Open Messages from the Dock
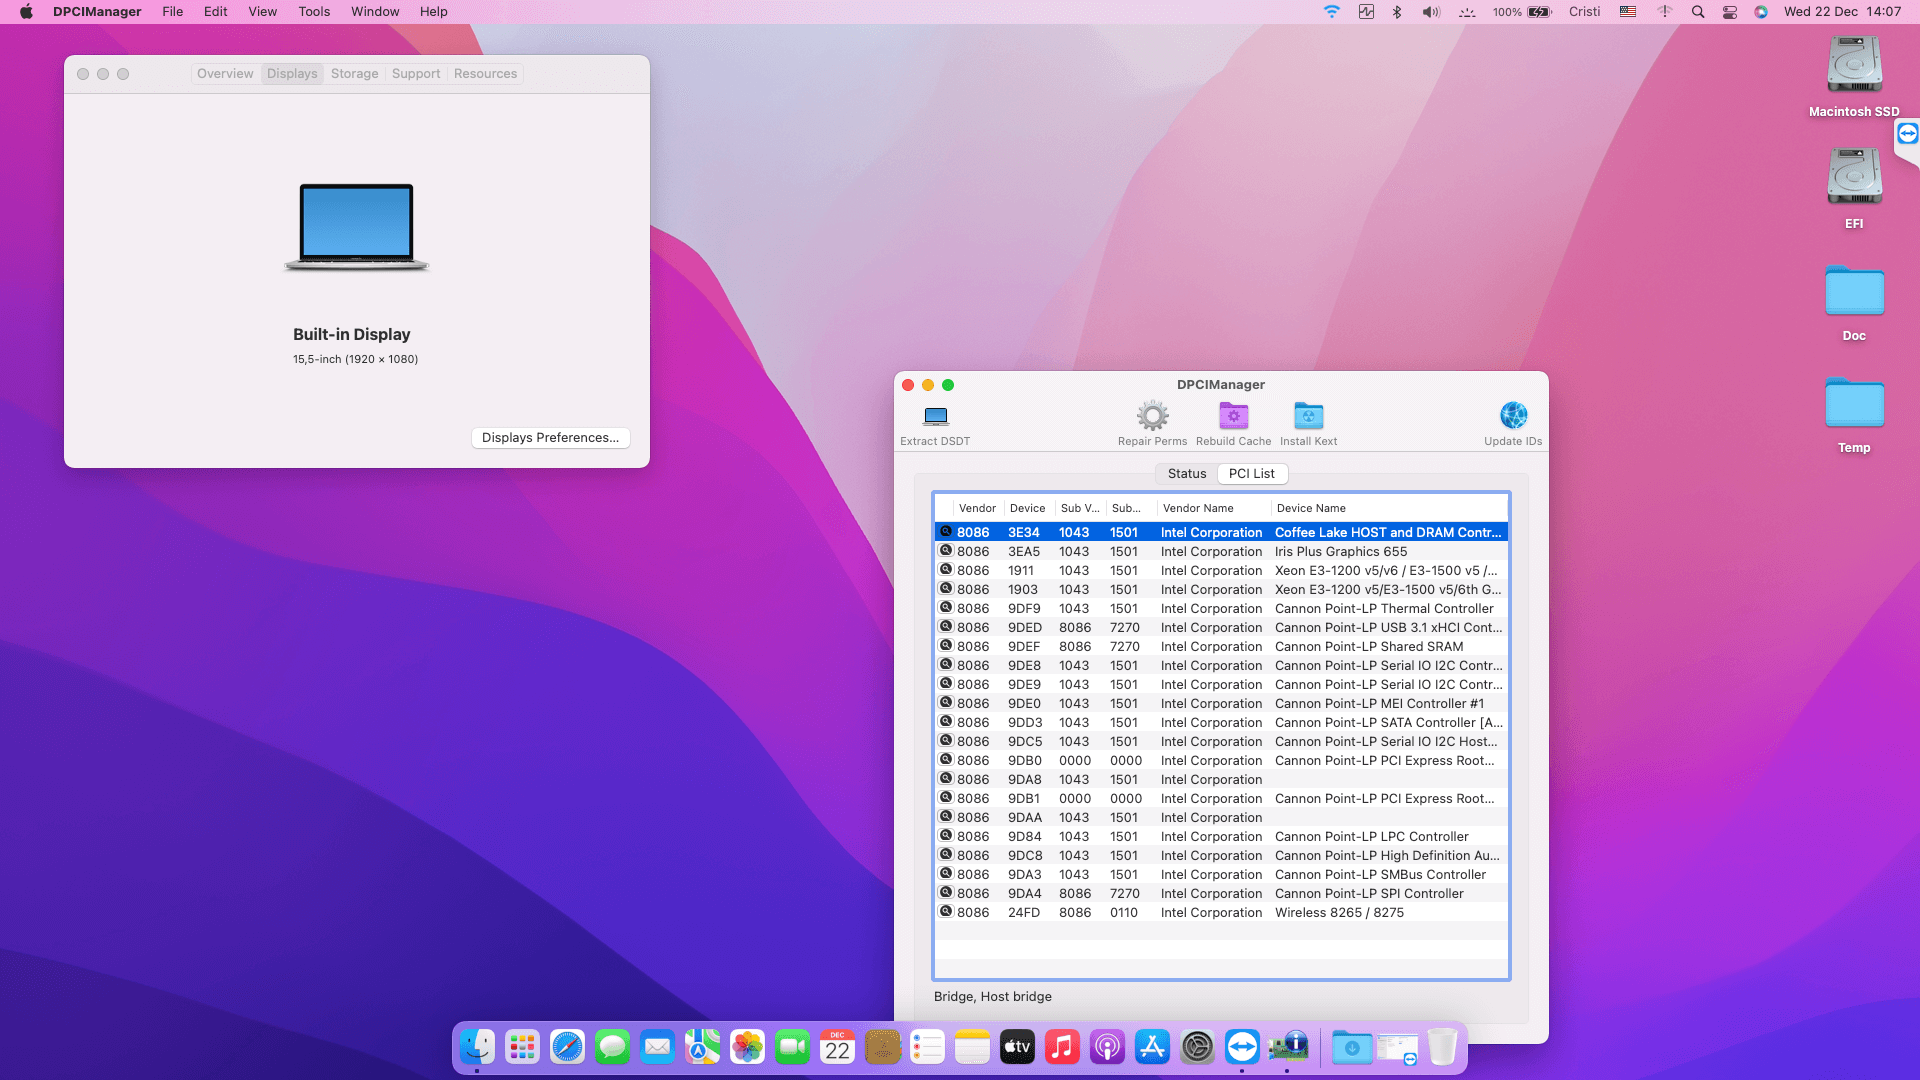Viewport: 1920px width, 1080px height. 612,1047
